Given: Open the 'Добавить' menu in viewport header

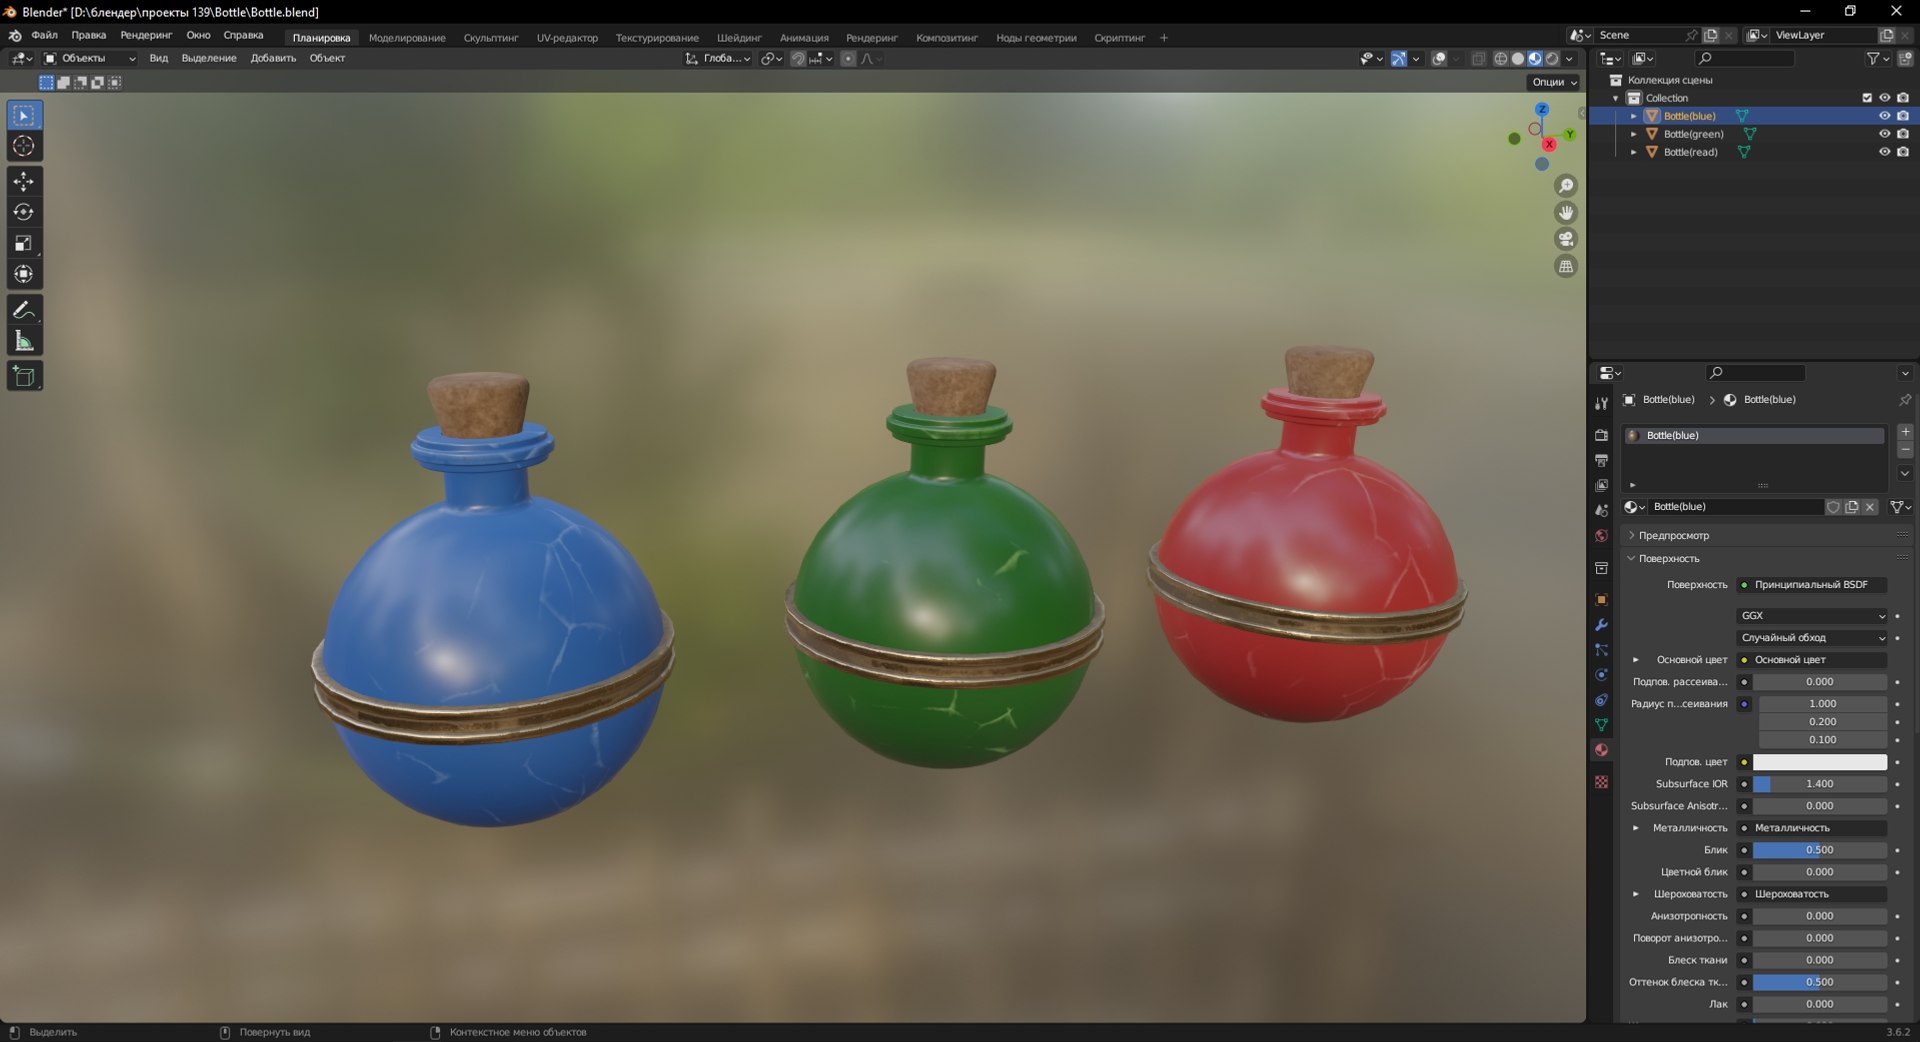Looking at the screenshot, I should click(273, 58).
